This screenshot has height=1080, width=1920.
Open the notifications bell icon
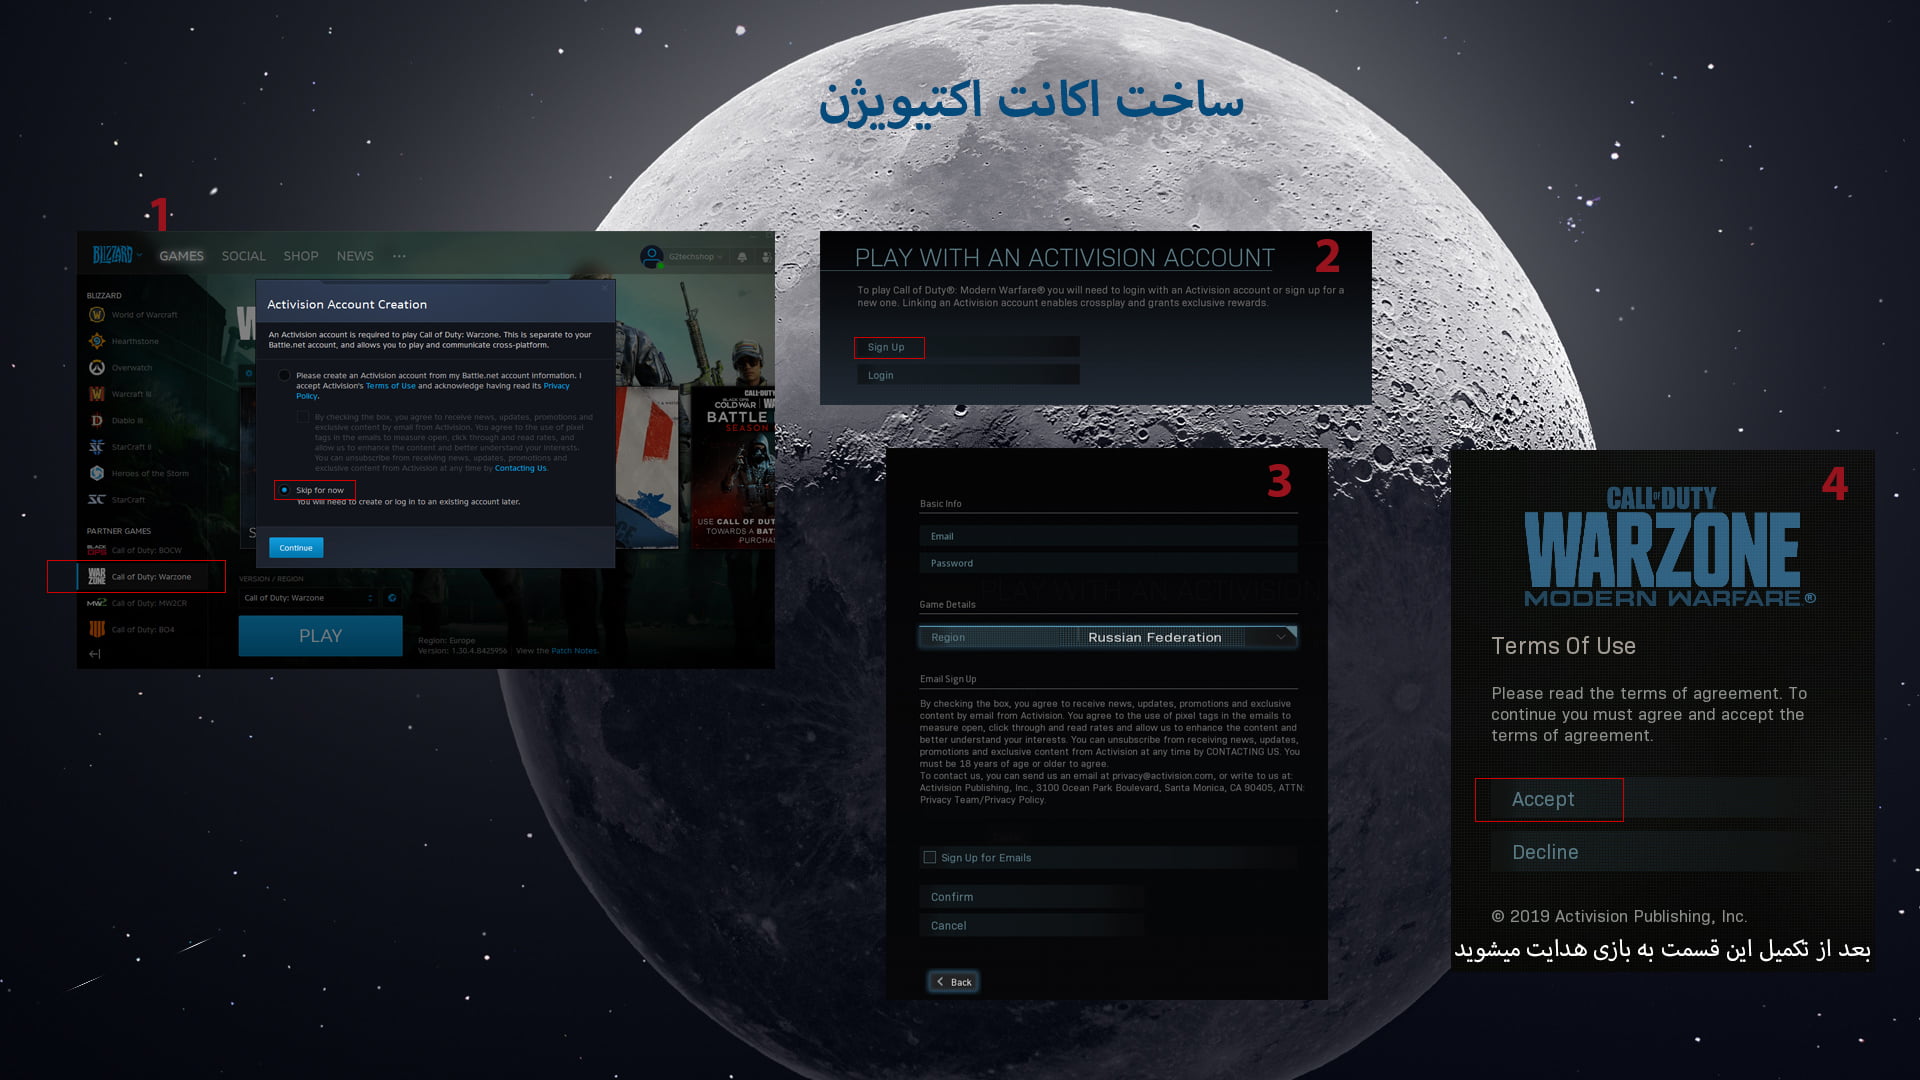click(x=742, y=257)
